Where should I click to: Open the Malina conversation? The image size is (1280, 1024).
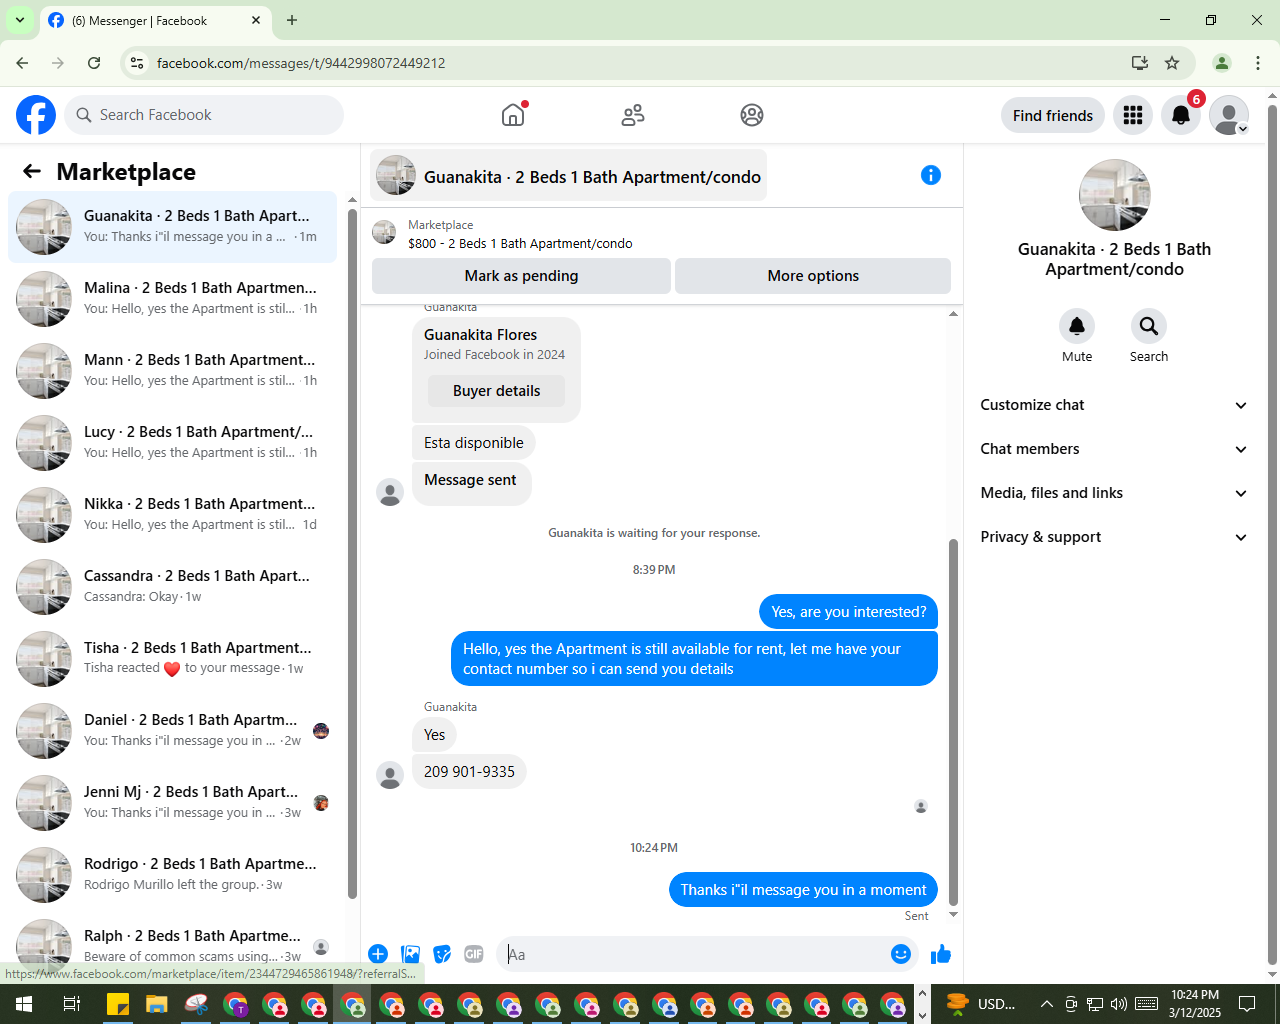coord(172,299)
